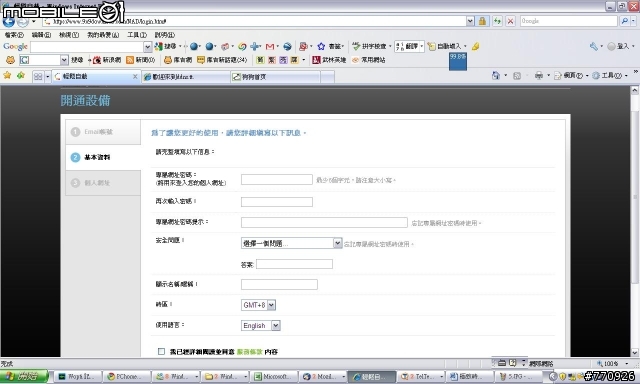Click the autofill button in Google toolbar

(x=447, y=47)
